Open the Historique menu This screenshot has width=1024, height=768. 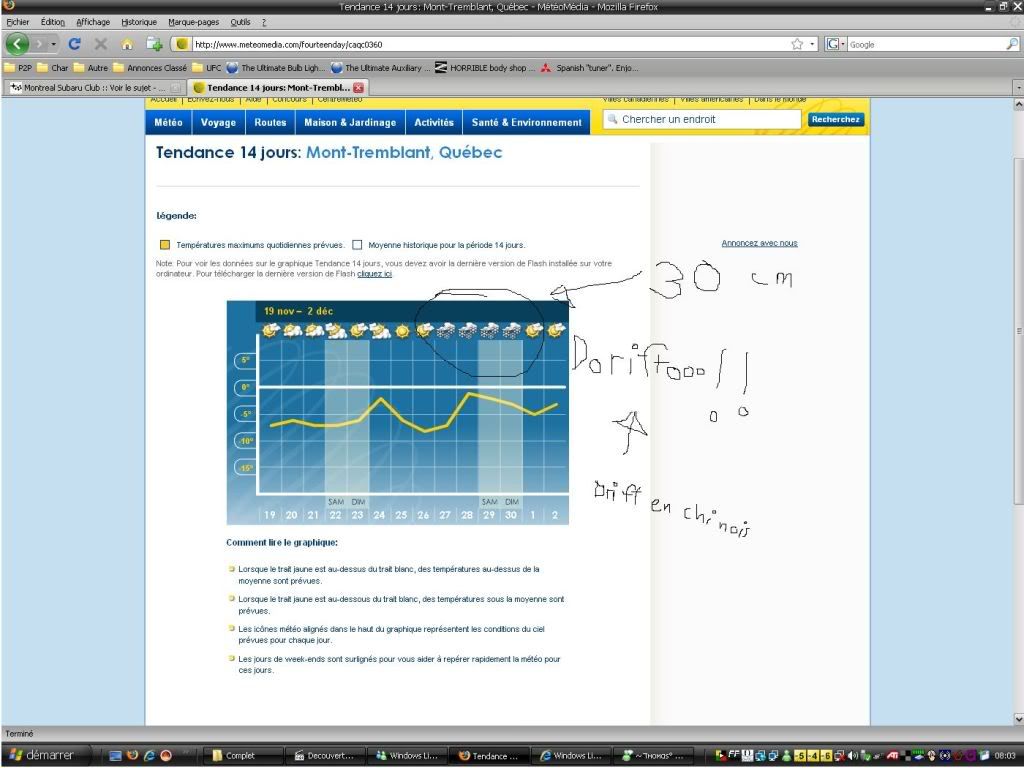pos(139,22)
